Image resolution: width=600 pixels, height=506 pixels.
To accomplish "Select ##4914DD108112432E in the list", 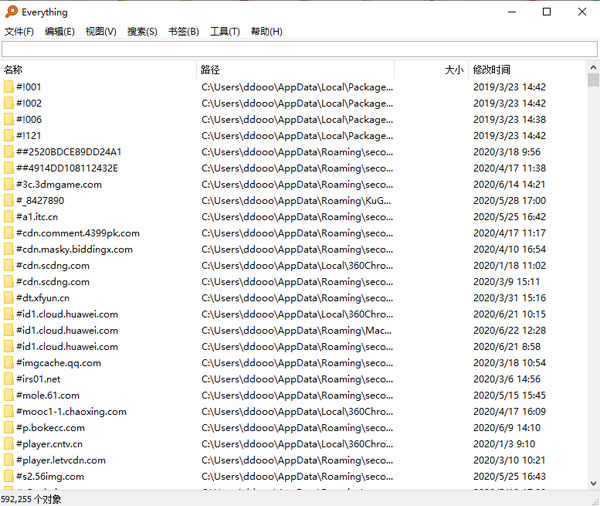I will pyautogui.click(x=67, y=168).
